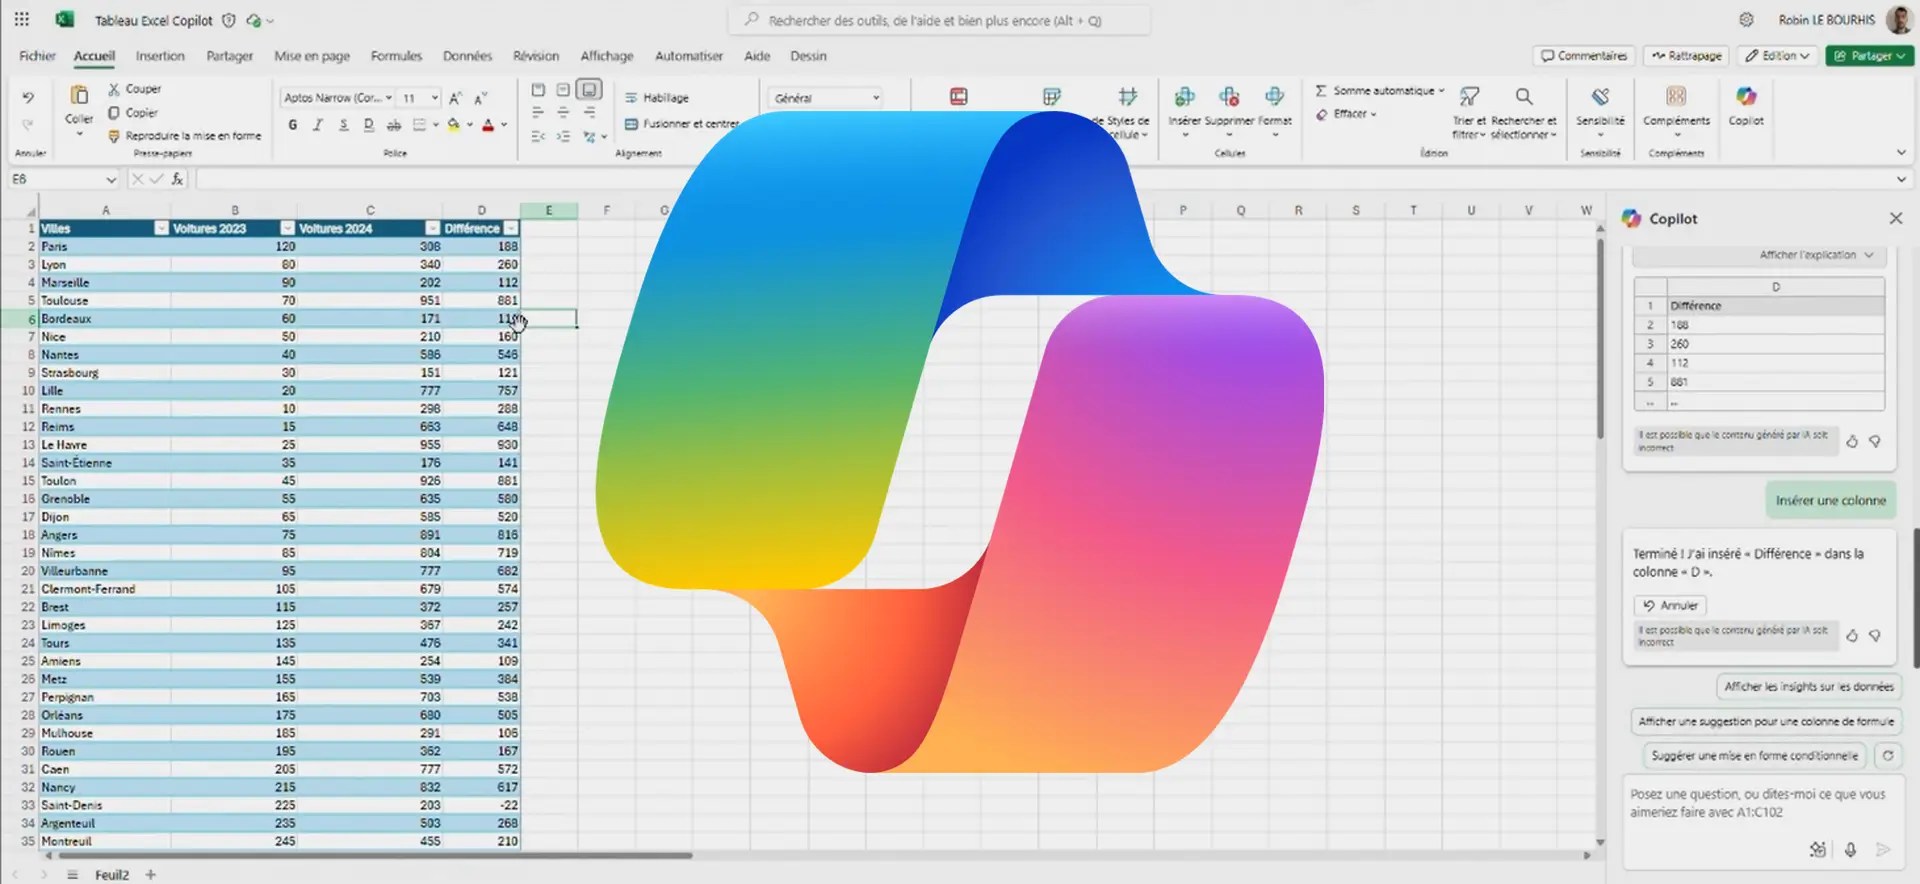Open the Voitures 2023 filter dropdown
This screenshot has width=1920, height=884.
(288, 229)
